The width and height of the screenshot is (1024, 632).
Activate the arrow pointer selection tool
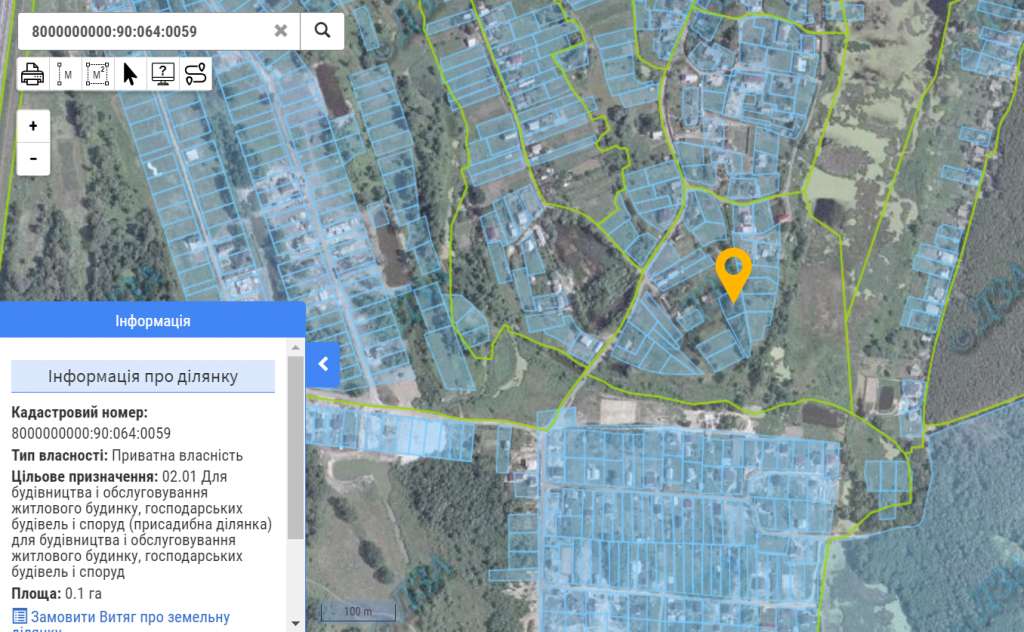pyautogui.click(x=130, y=74)
